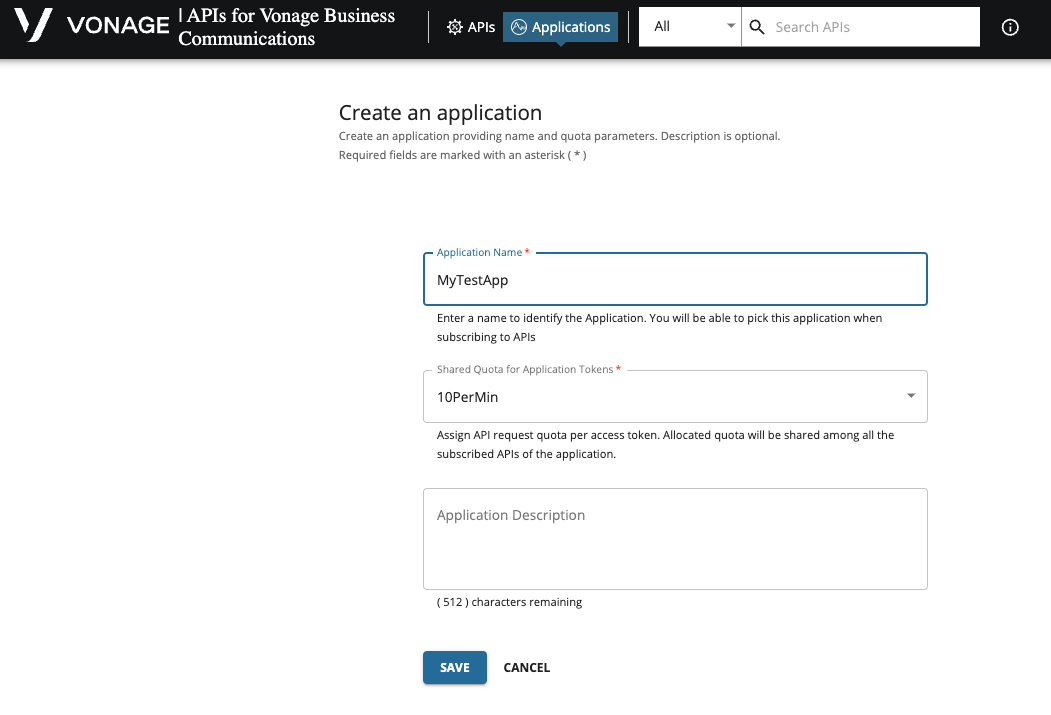This screenshot has width=1051, height=715.
Task: Expand the Shared Quota for Application Tokens dropdown
Action: (911, 396)
